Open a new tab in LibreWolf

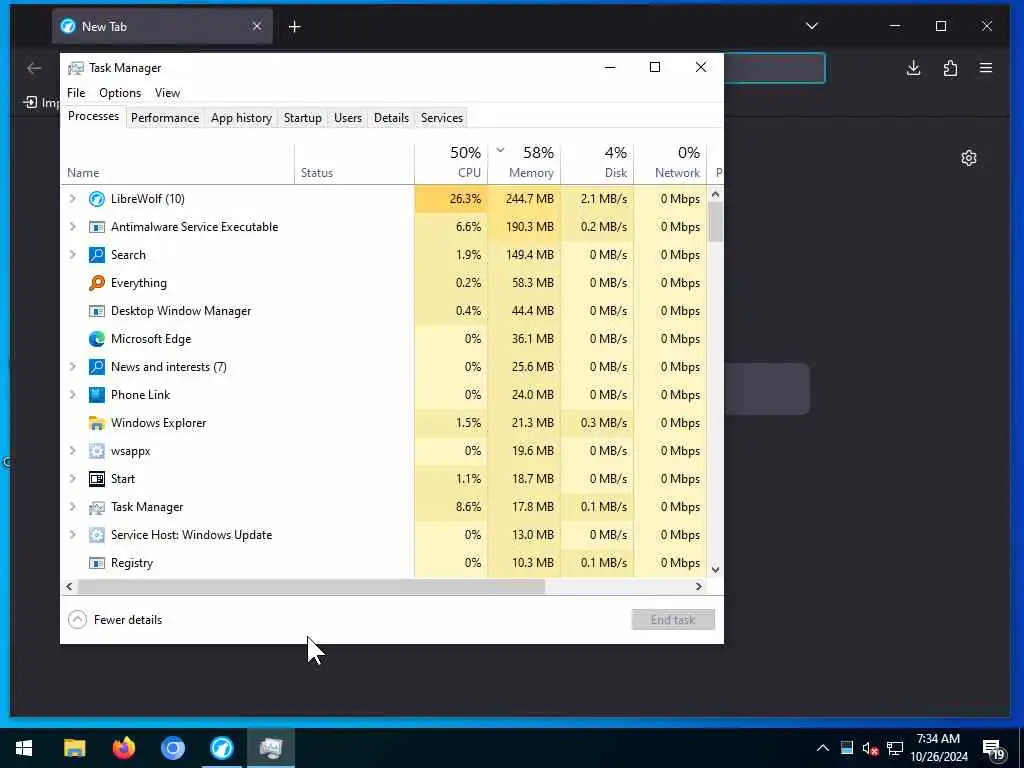click(x=295, y=27)
